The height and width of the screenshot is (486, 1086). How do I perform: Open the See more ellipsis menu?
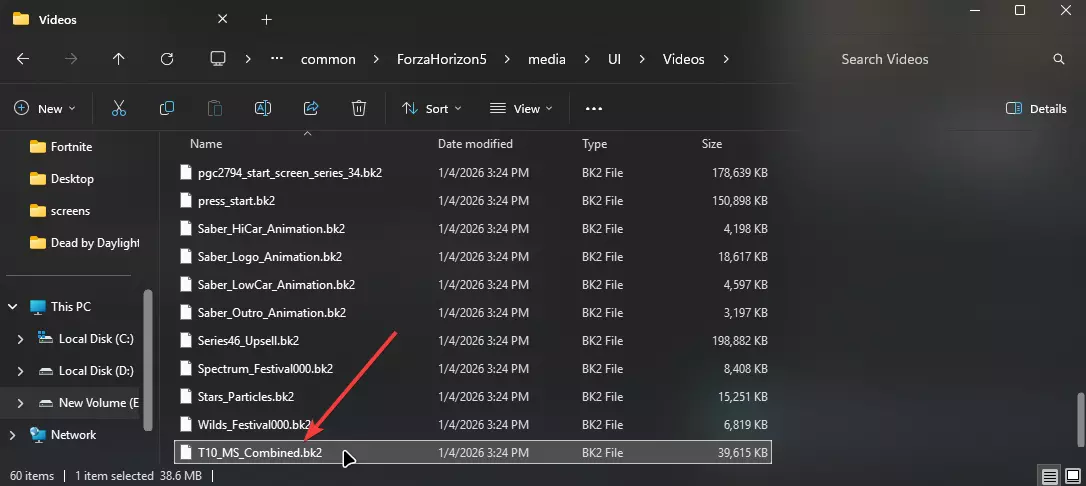coord(594,108)
